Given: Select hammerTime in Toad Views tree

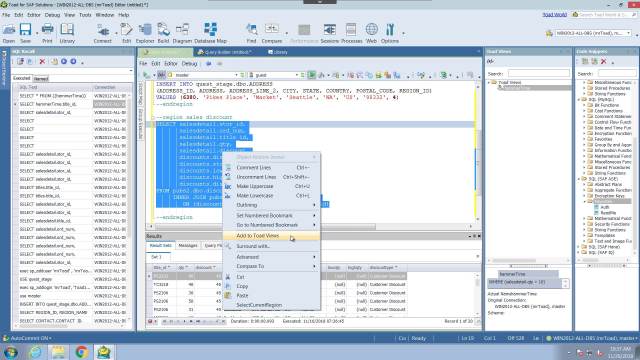Looking at the screenshot, I should click(x=517, y=88).
